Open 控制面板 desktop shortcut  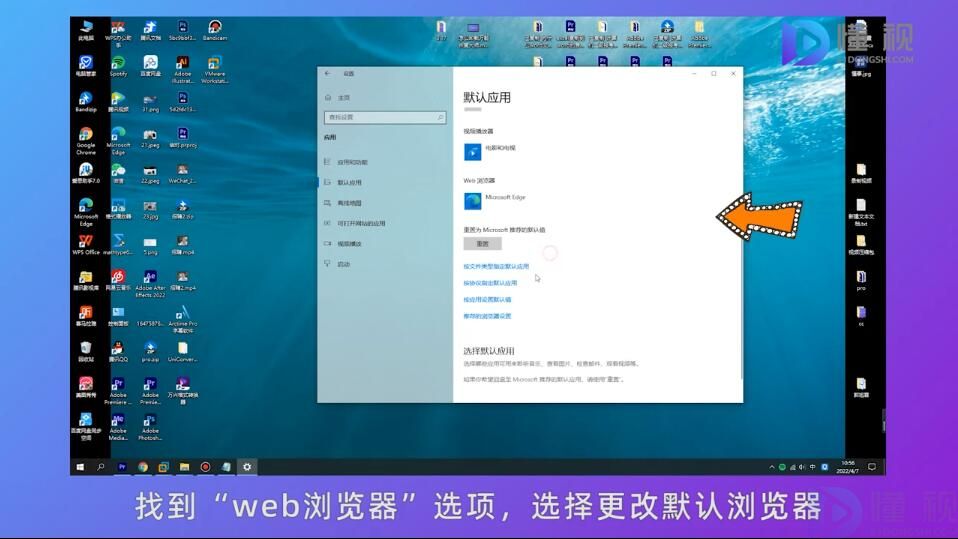pos(118,316)
